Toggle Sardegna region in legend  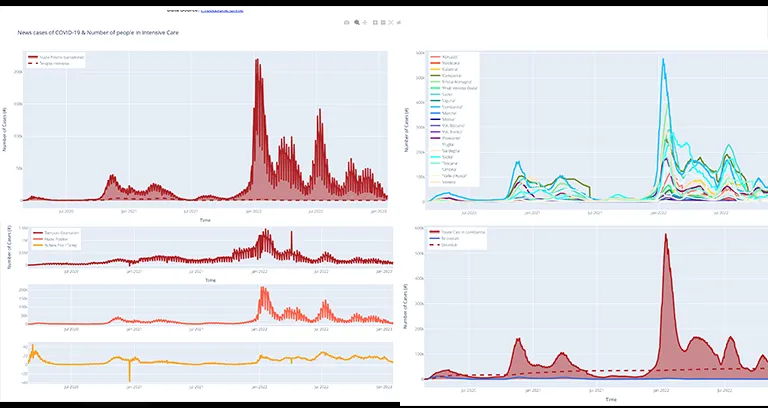click(444, 151)
